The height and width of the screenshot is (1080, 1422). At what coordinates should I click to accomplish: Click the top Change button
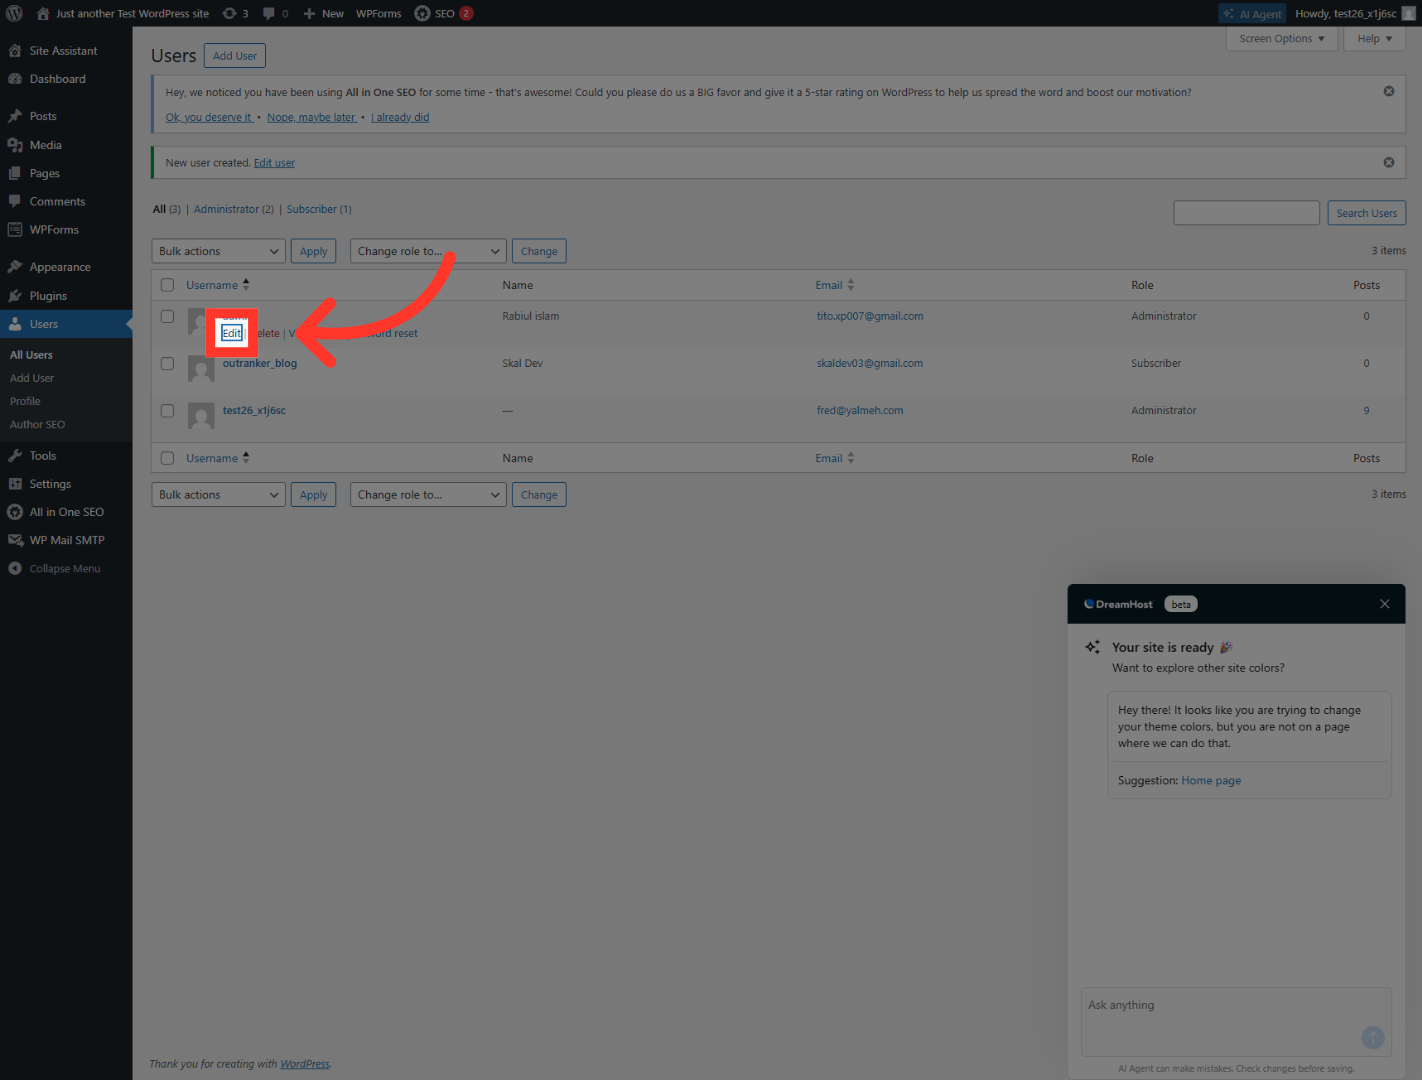coord(539,251)
